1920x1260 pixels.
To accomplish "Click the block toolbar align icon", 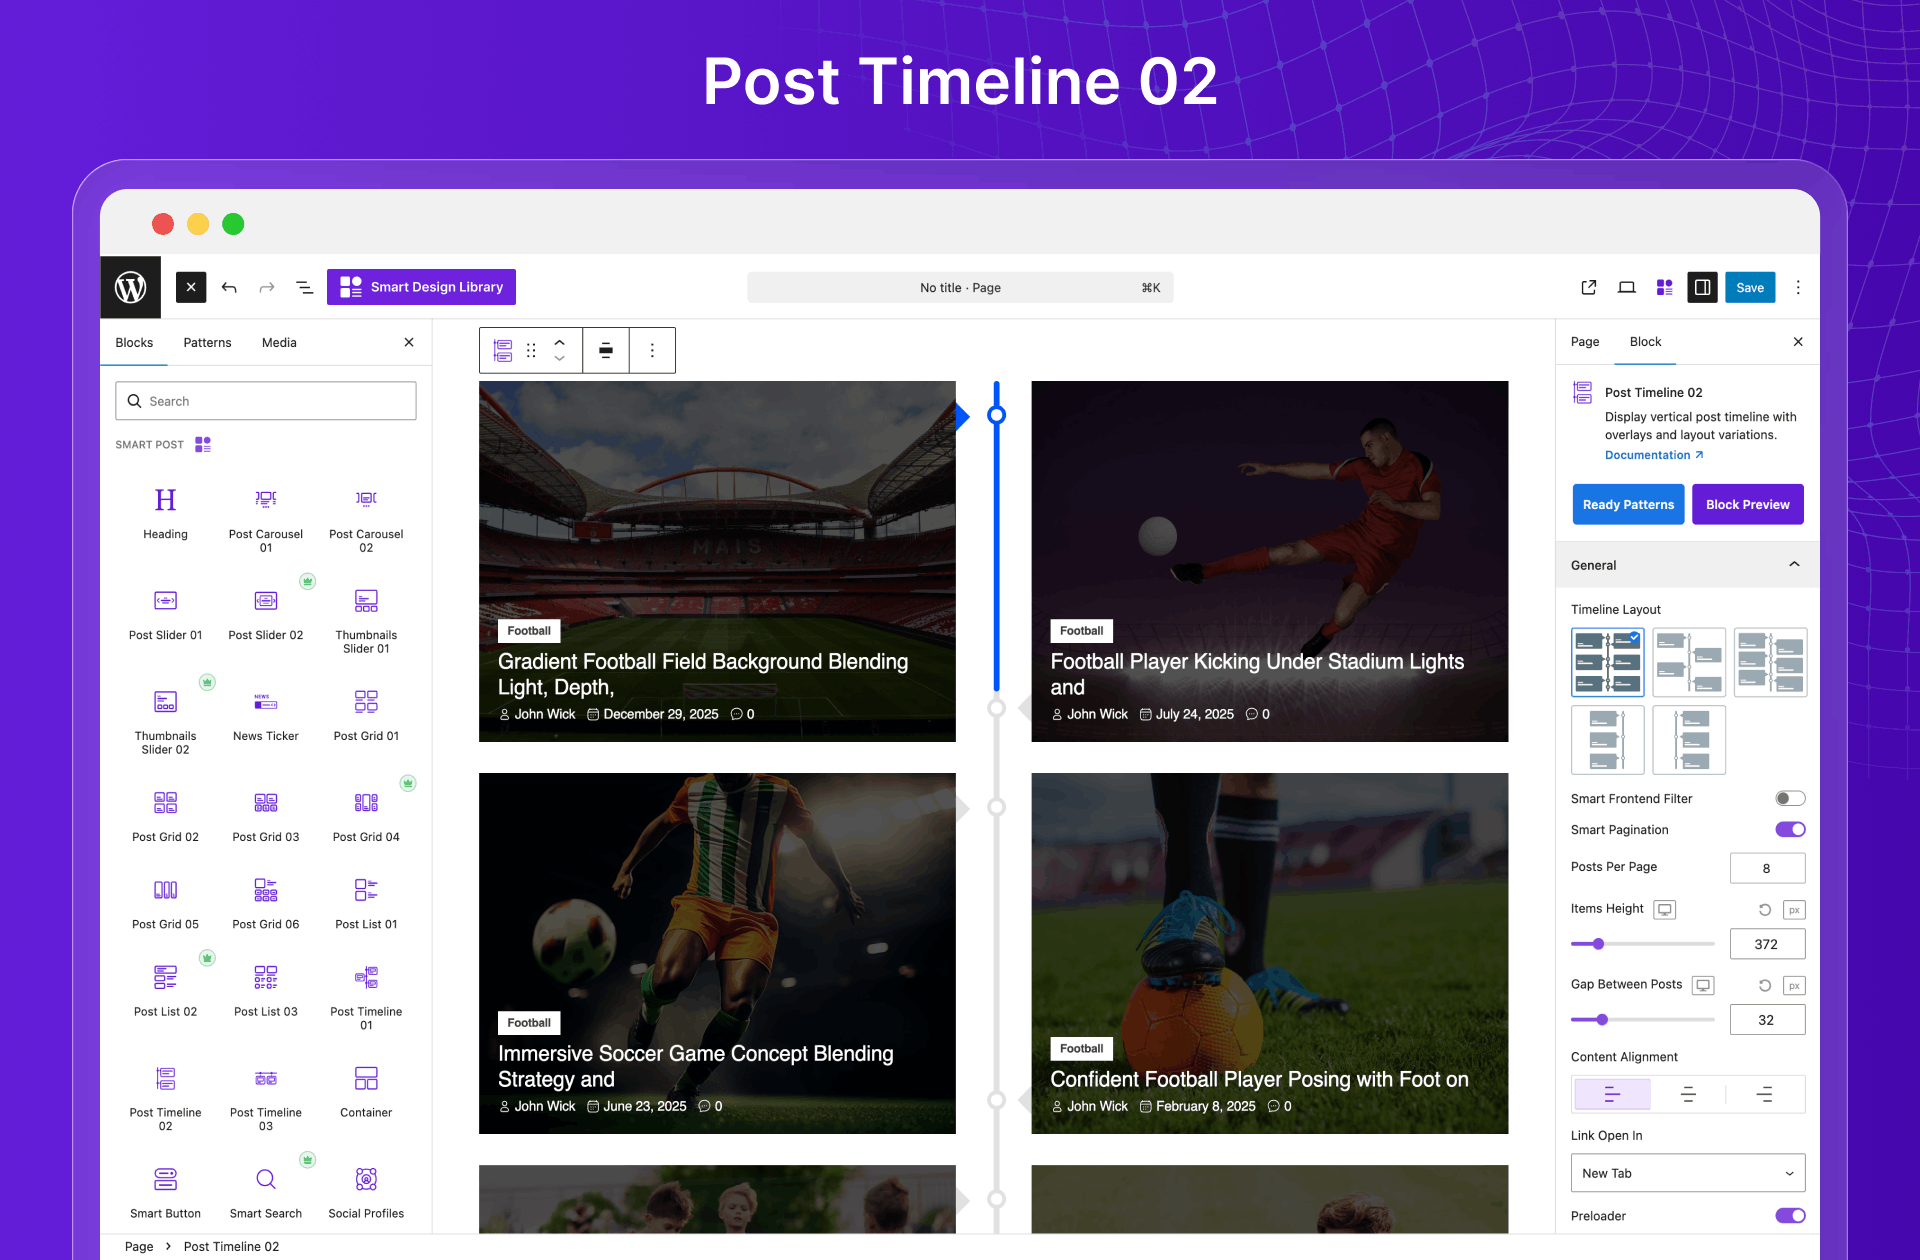I will [606, 350].
